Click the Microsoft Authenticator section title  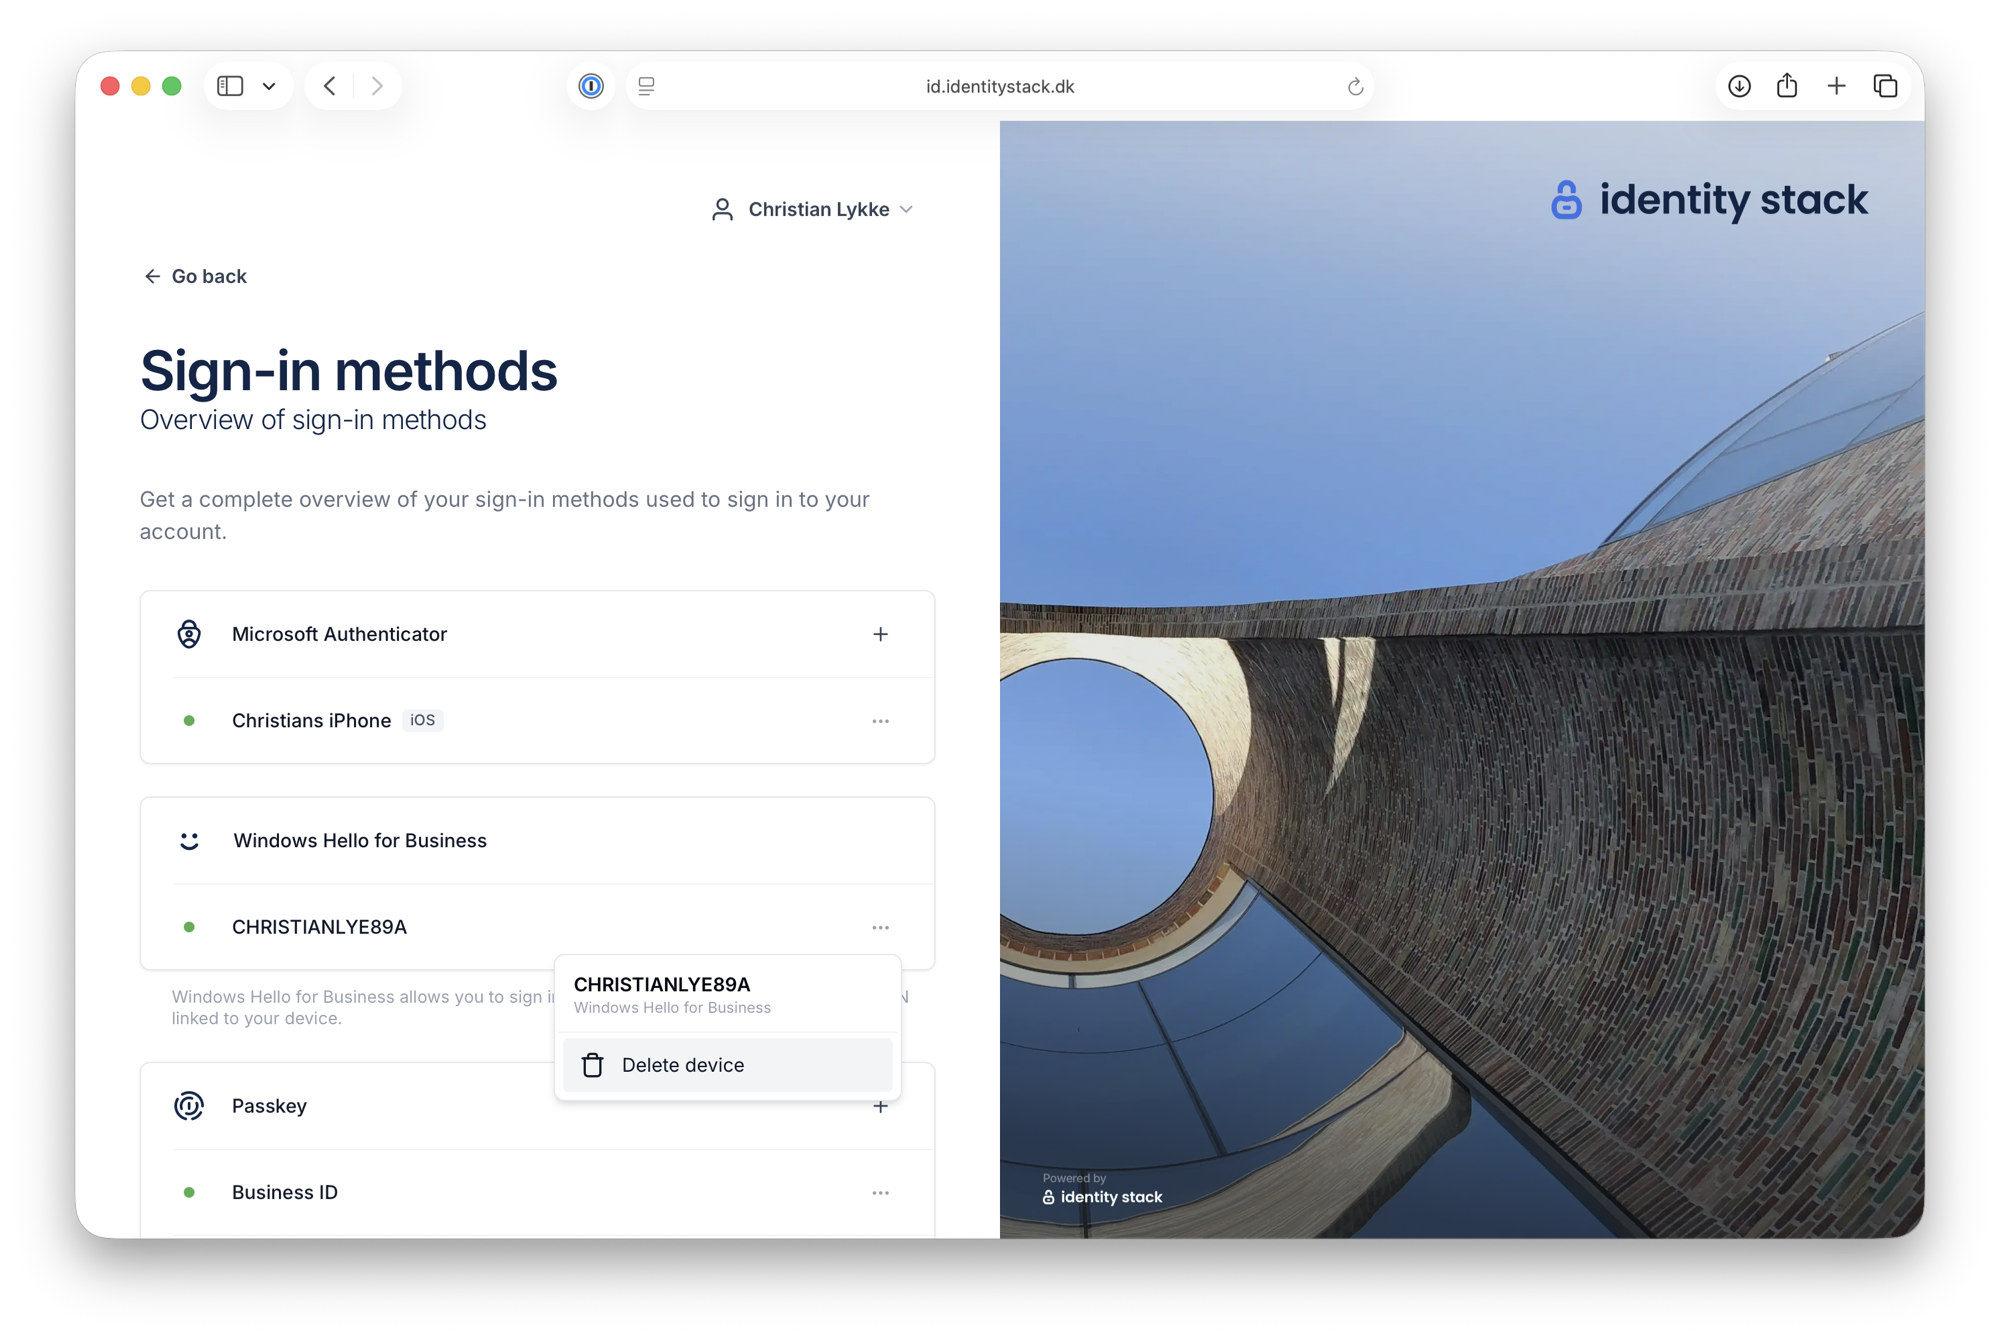[x=339, y=634]
